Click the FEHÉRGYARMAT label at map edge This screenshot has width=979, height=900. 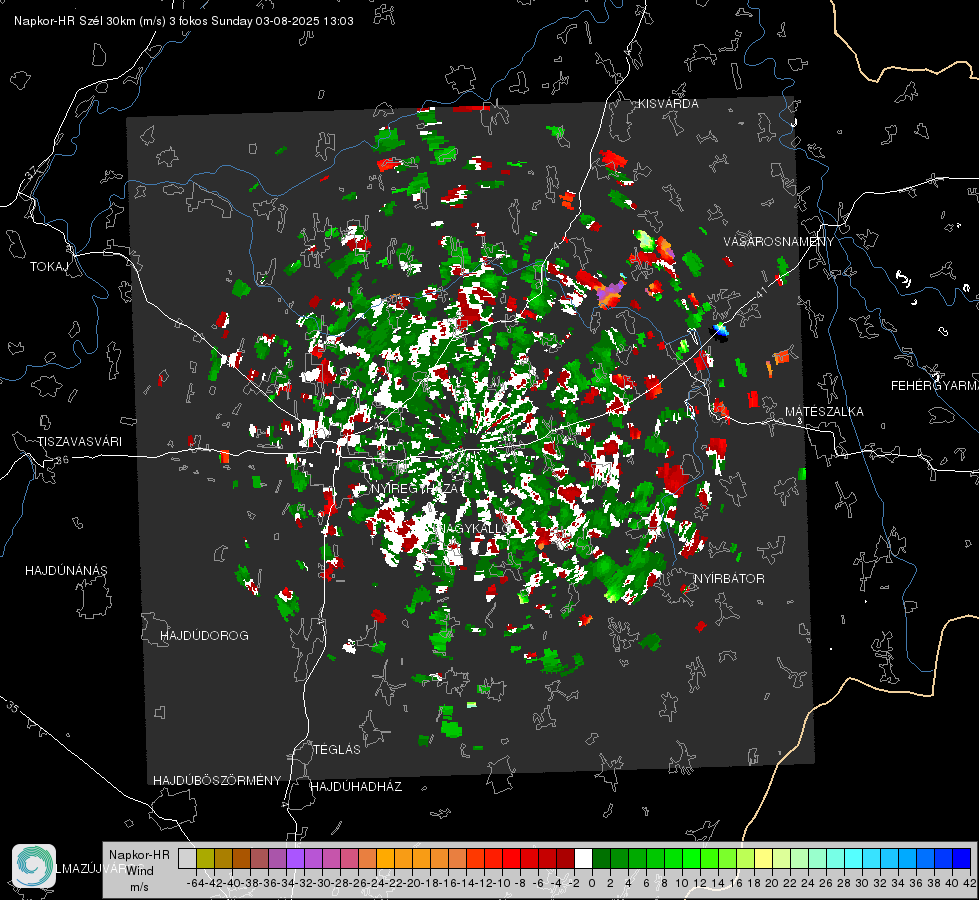(x=934, y=386)
